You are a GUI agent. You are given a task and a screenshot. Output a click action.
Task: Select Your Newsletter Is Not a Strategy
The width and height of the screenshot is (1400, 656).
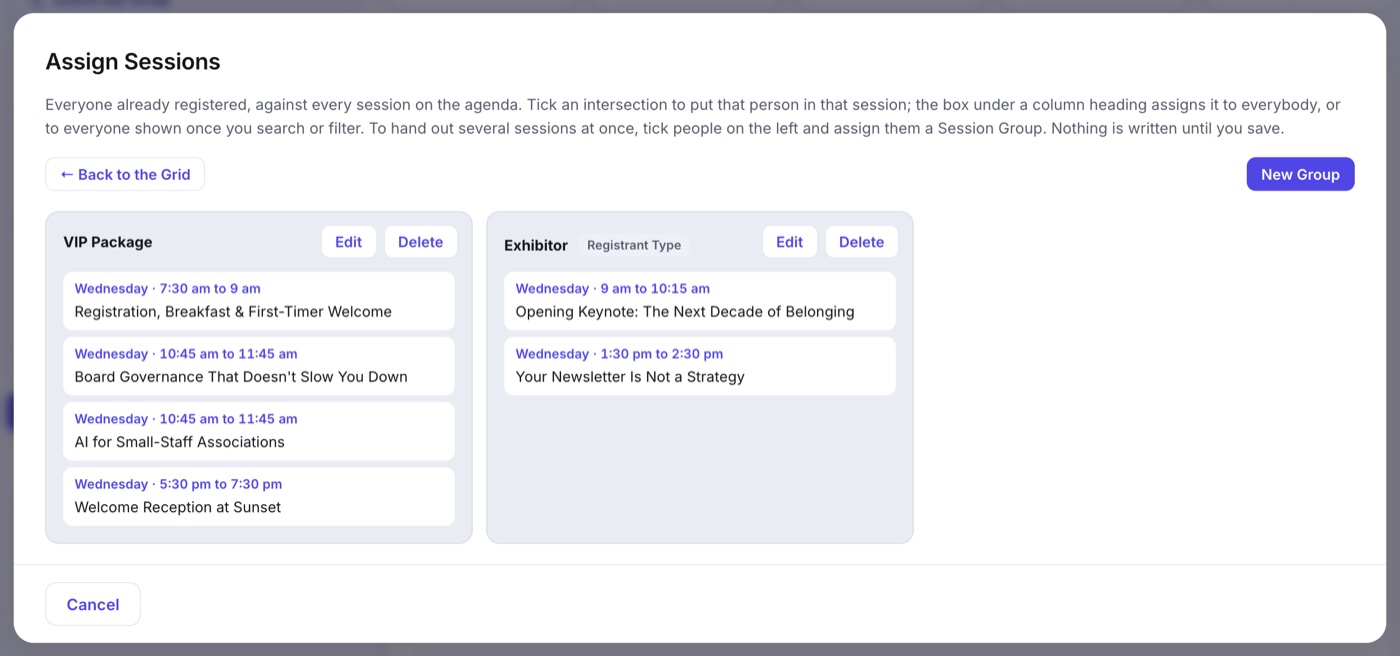tap(700, 366)
